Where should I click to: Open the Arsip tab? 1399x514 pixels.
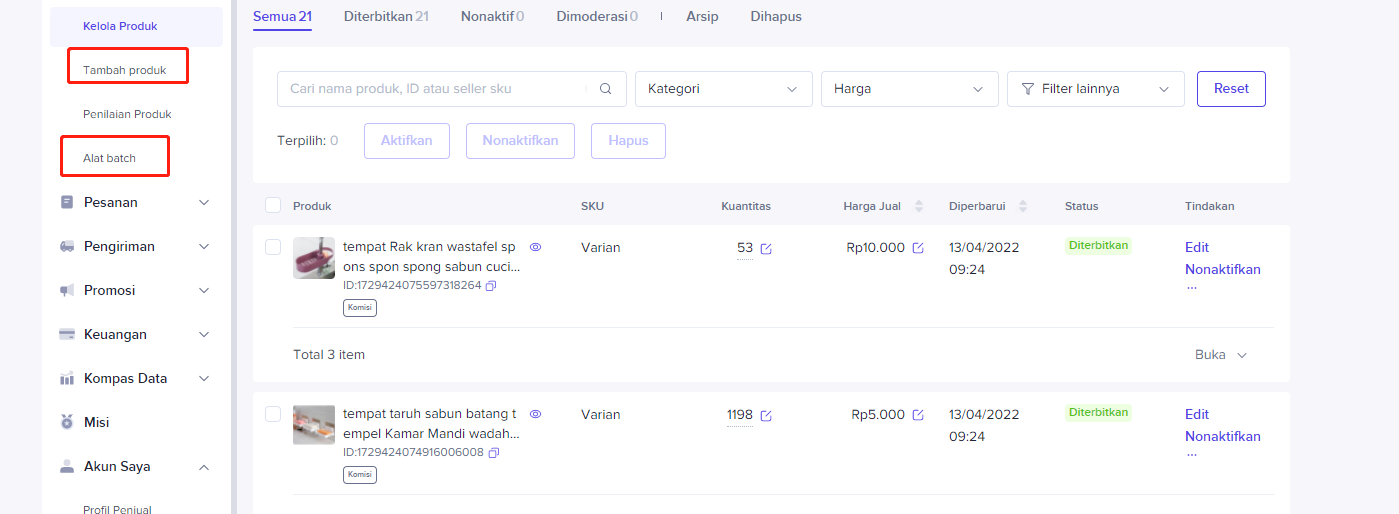(x=702, y=17)
